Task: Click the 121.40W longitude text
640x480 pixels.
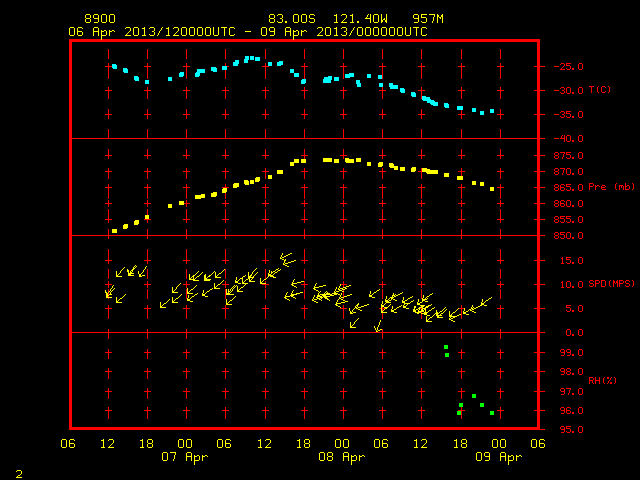Action: pos(360,19)
